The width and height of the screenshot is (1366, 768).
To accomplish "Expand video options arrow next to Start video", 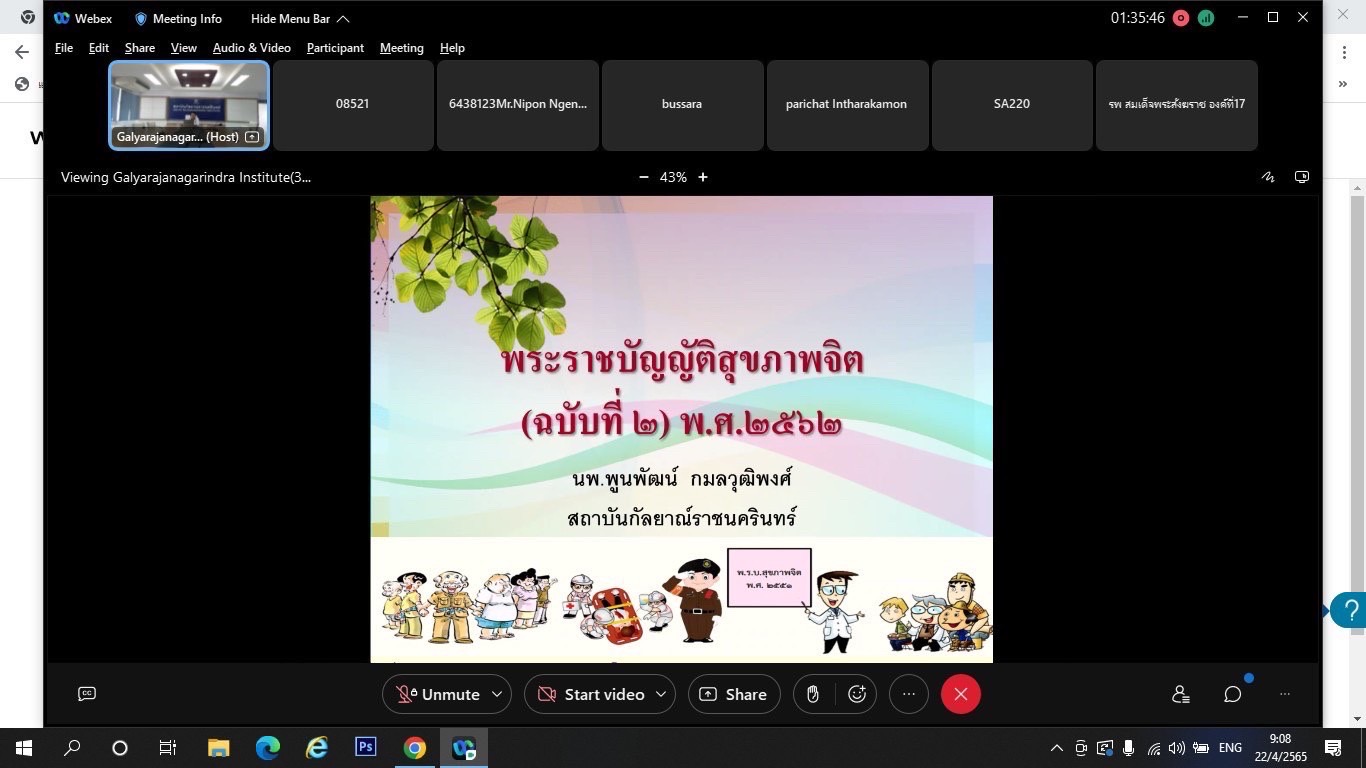I will 661,694.
